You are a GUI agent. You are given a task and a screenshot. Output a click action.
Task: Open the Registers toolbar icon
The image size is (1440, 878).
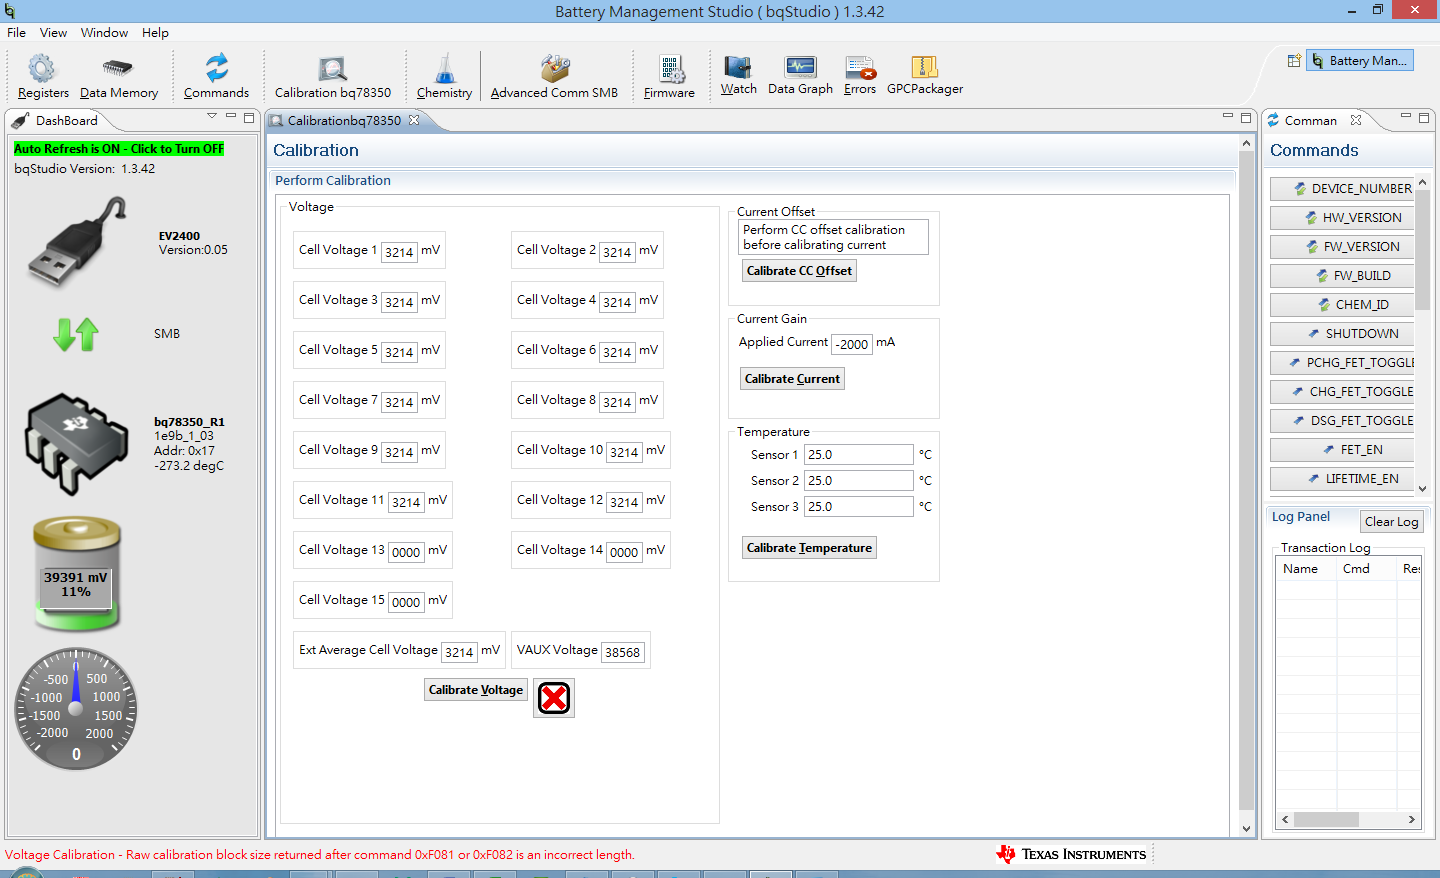pyautogui.click(x=42, y=69)
